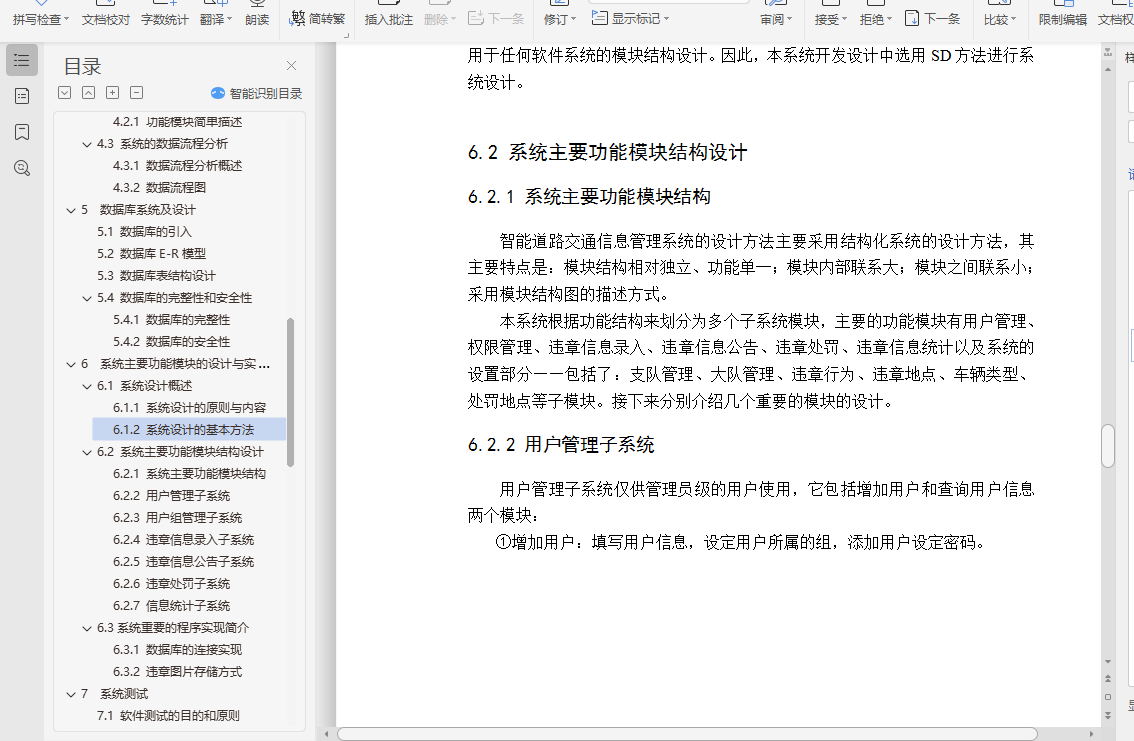Jump to 6.2.2 用户管理子系统 in outline
This screenshot has width=1134, height=741.
[171, 496]
